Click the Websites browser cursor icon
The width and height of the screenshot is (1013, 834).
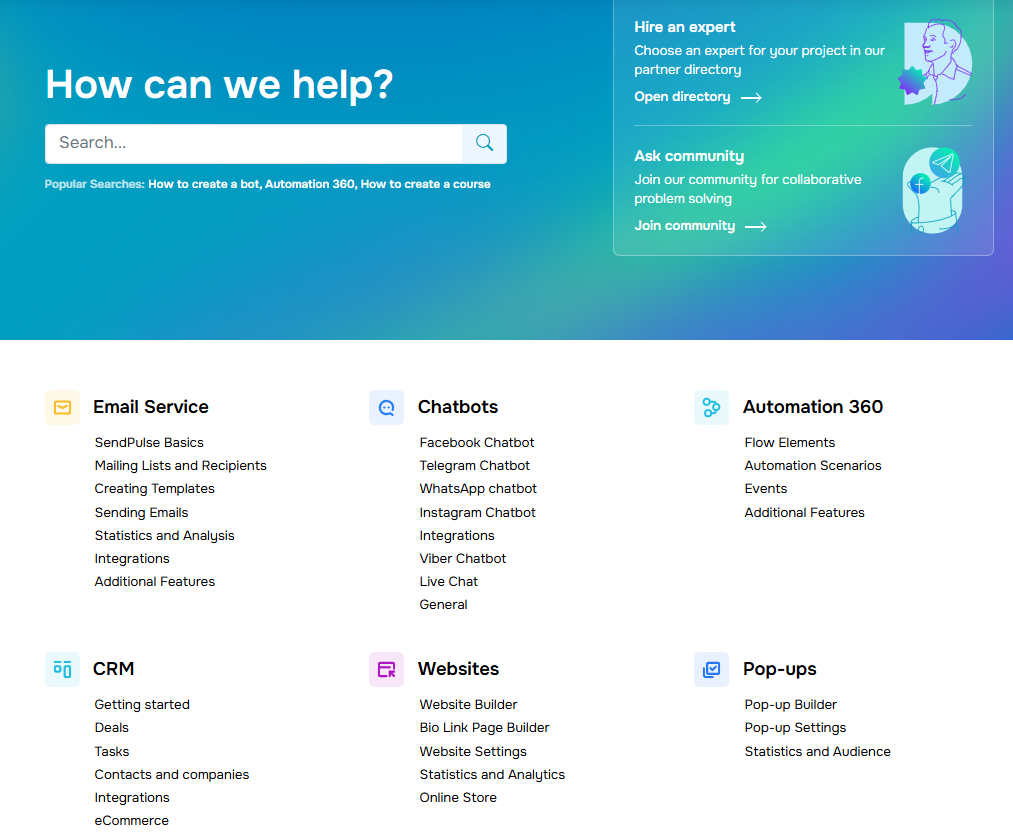pos(386,669)
